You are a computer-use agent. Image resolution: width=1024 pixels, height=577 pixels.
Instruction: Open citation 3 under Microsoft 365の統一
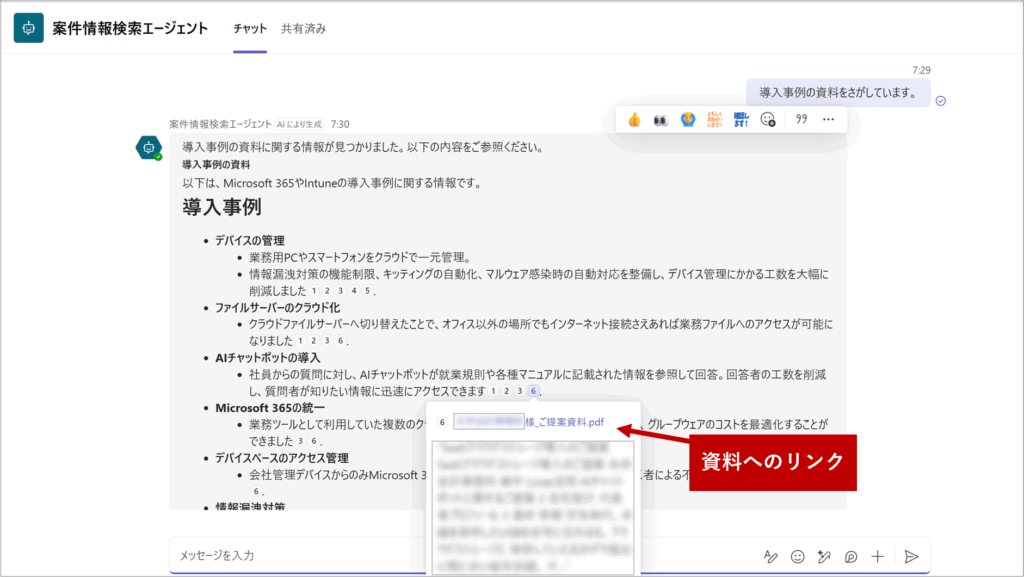300,441
